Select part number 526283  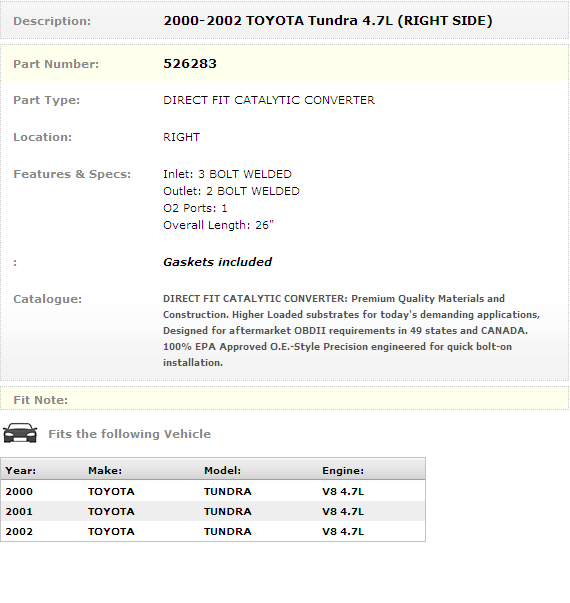pos(190,64)
